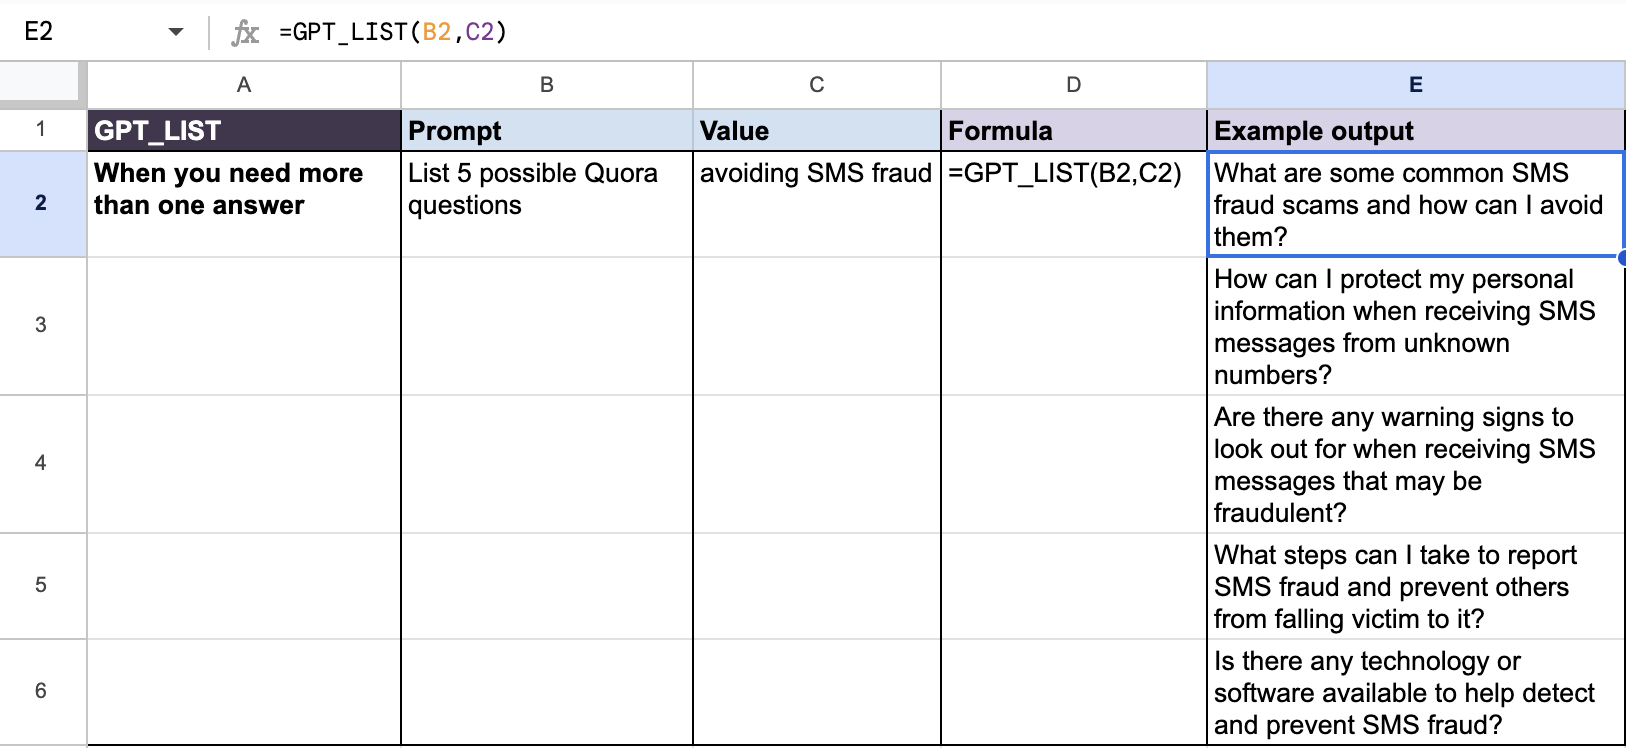Click the =GPT_LIST(B2,C2) cell in Formula column

pyautogui.click(x=1073, y=203)
